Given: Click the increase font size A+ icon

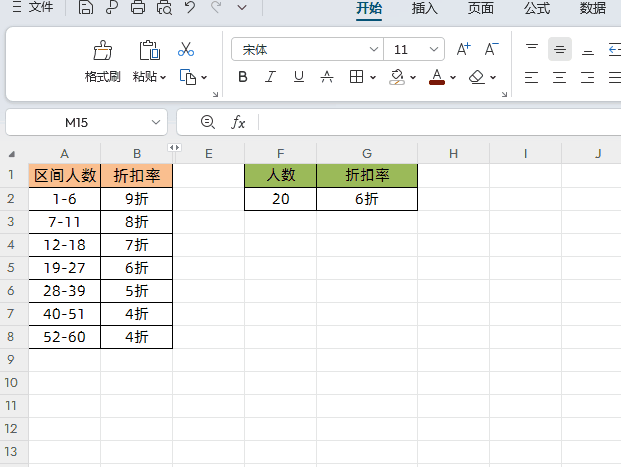Looking at the screenshot, I should pyautogui.click(x=463, y=49).
